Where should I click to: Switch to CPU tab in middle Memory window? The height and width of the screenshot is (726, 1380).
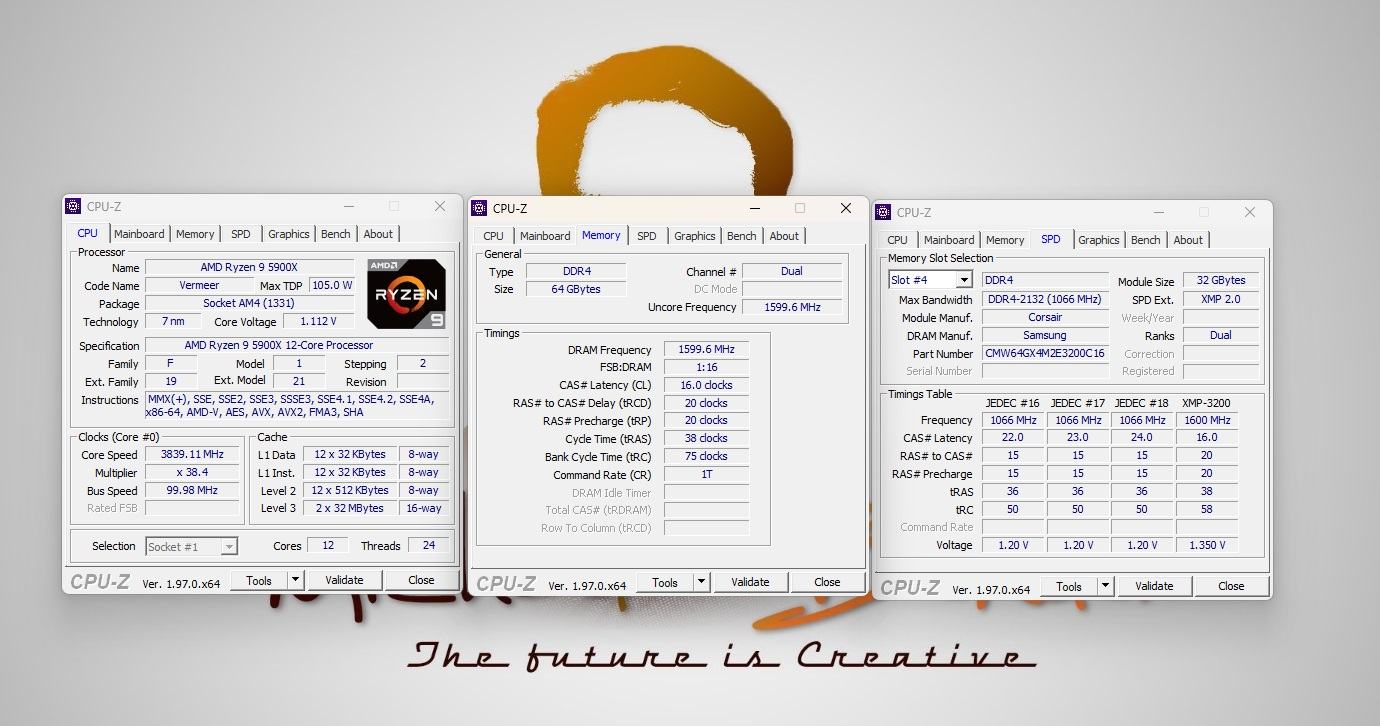(x=494, y=236)
